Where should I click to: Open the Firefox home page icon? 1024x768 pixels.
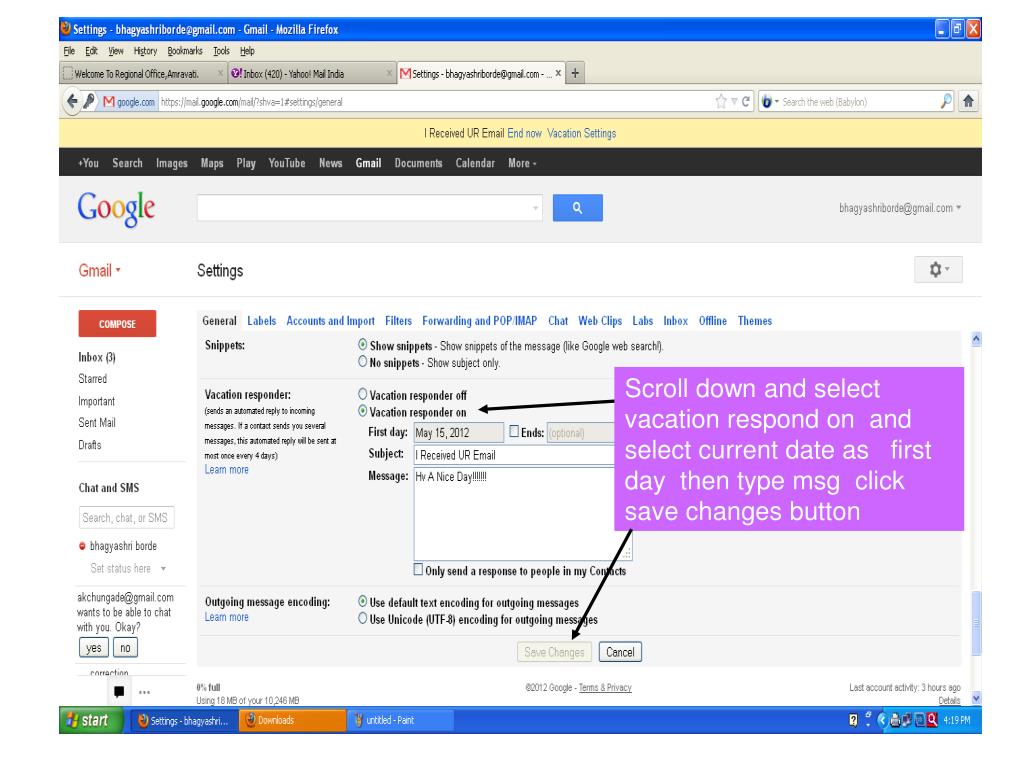pyautogui.click(x=968, y=101)
